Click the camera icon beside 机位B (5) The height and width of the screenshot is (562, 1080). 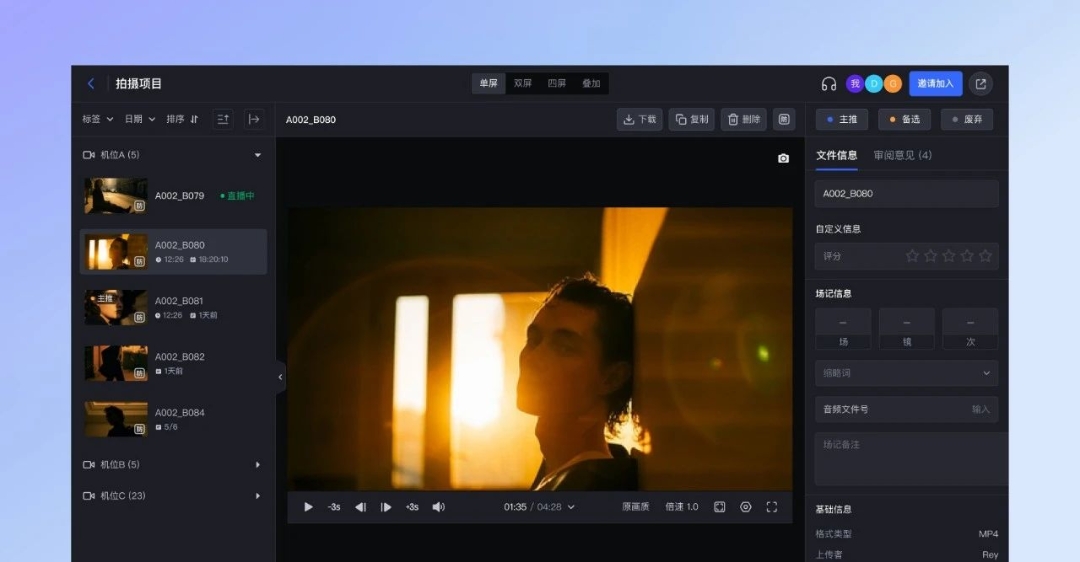(89, 465)
